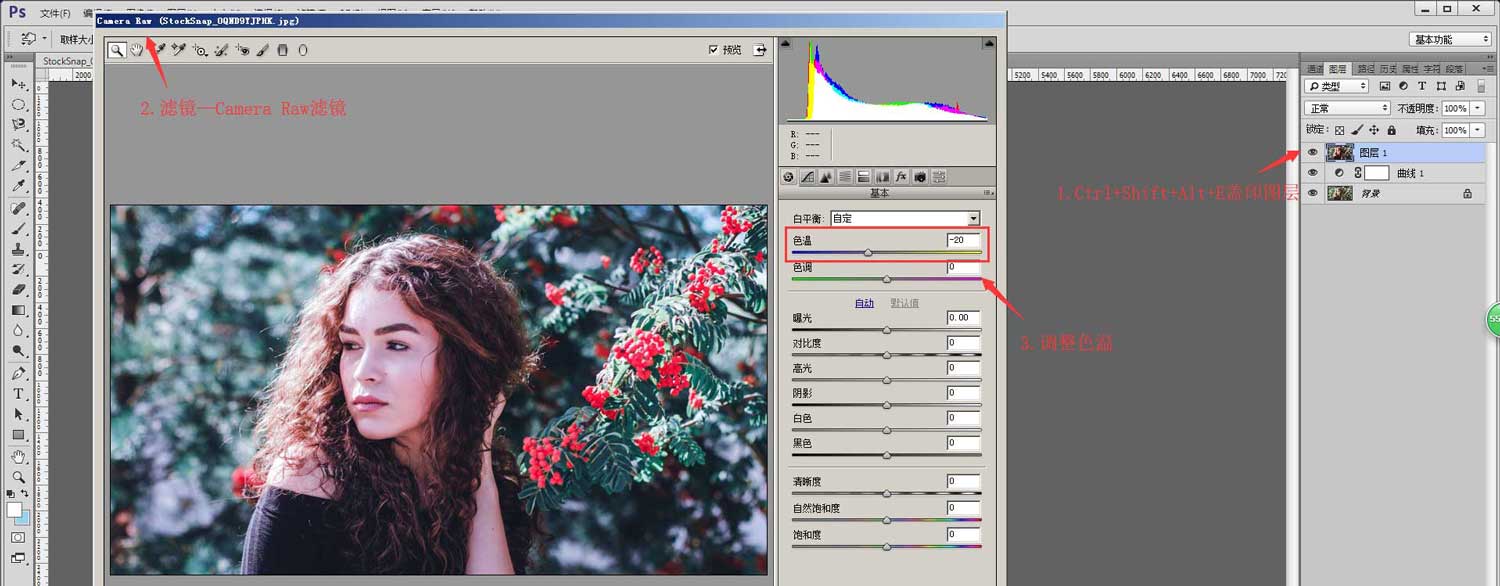Toggle highlight clipping warning on histogram
This screenshot has height=586, width=1500.
tap(990, 43)
